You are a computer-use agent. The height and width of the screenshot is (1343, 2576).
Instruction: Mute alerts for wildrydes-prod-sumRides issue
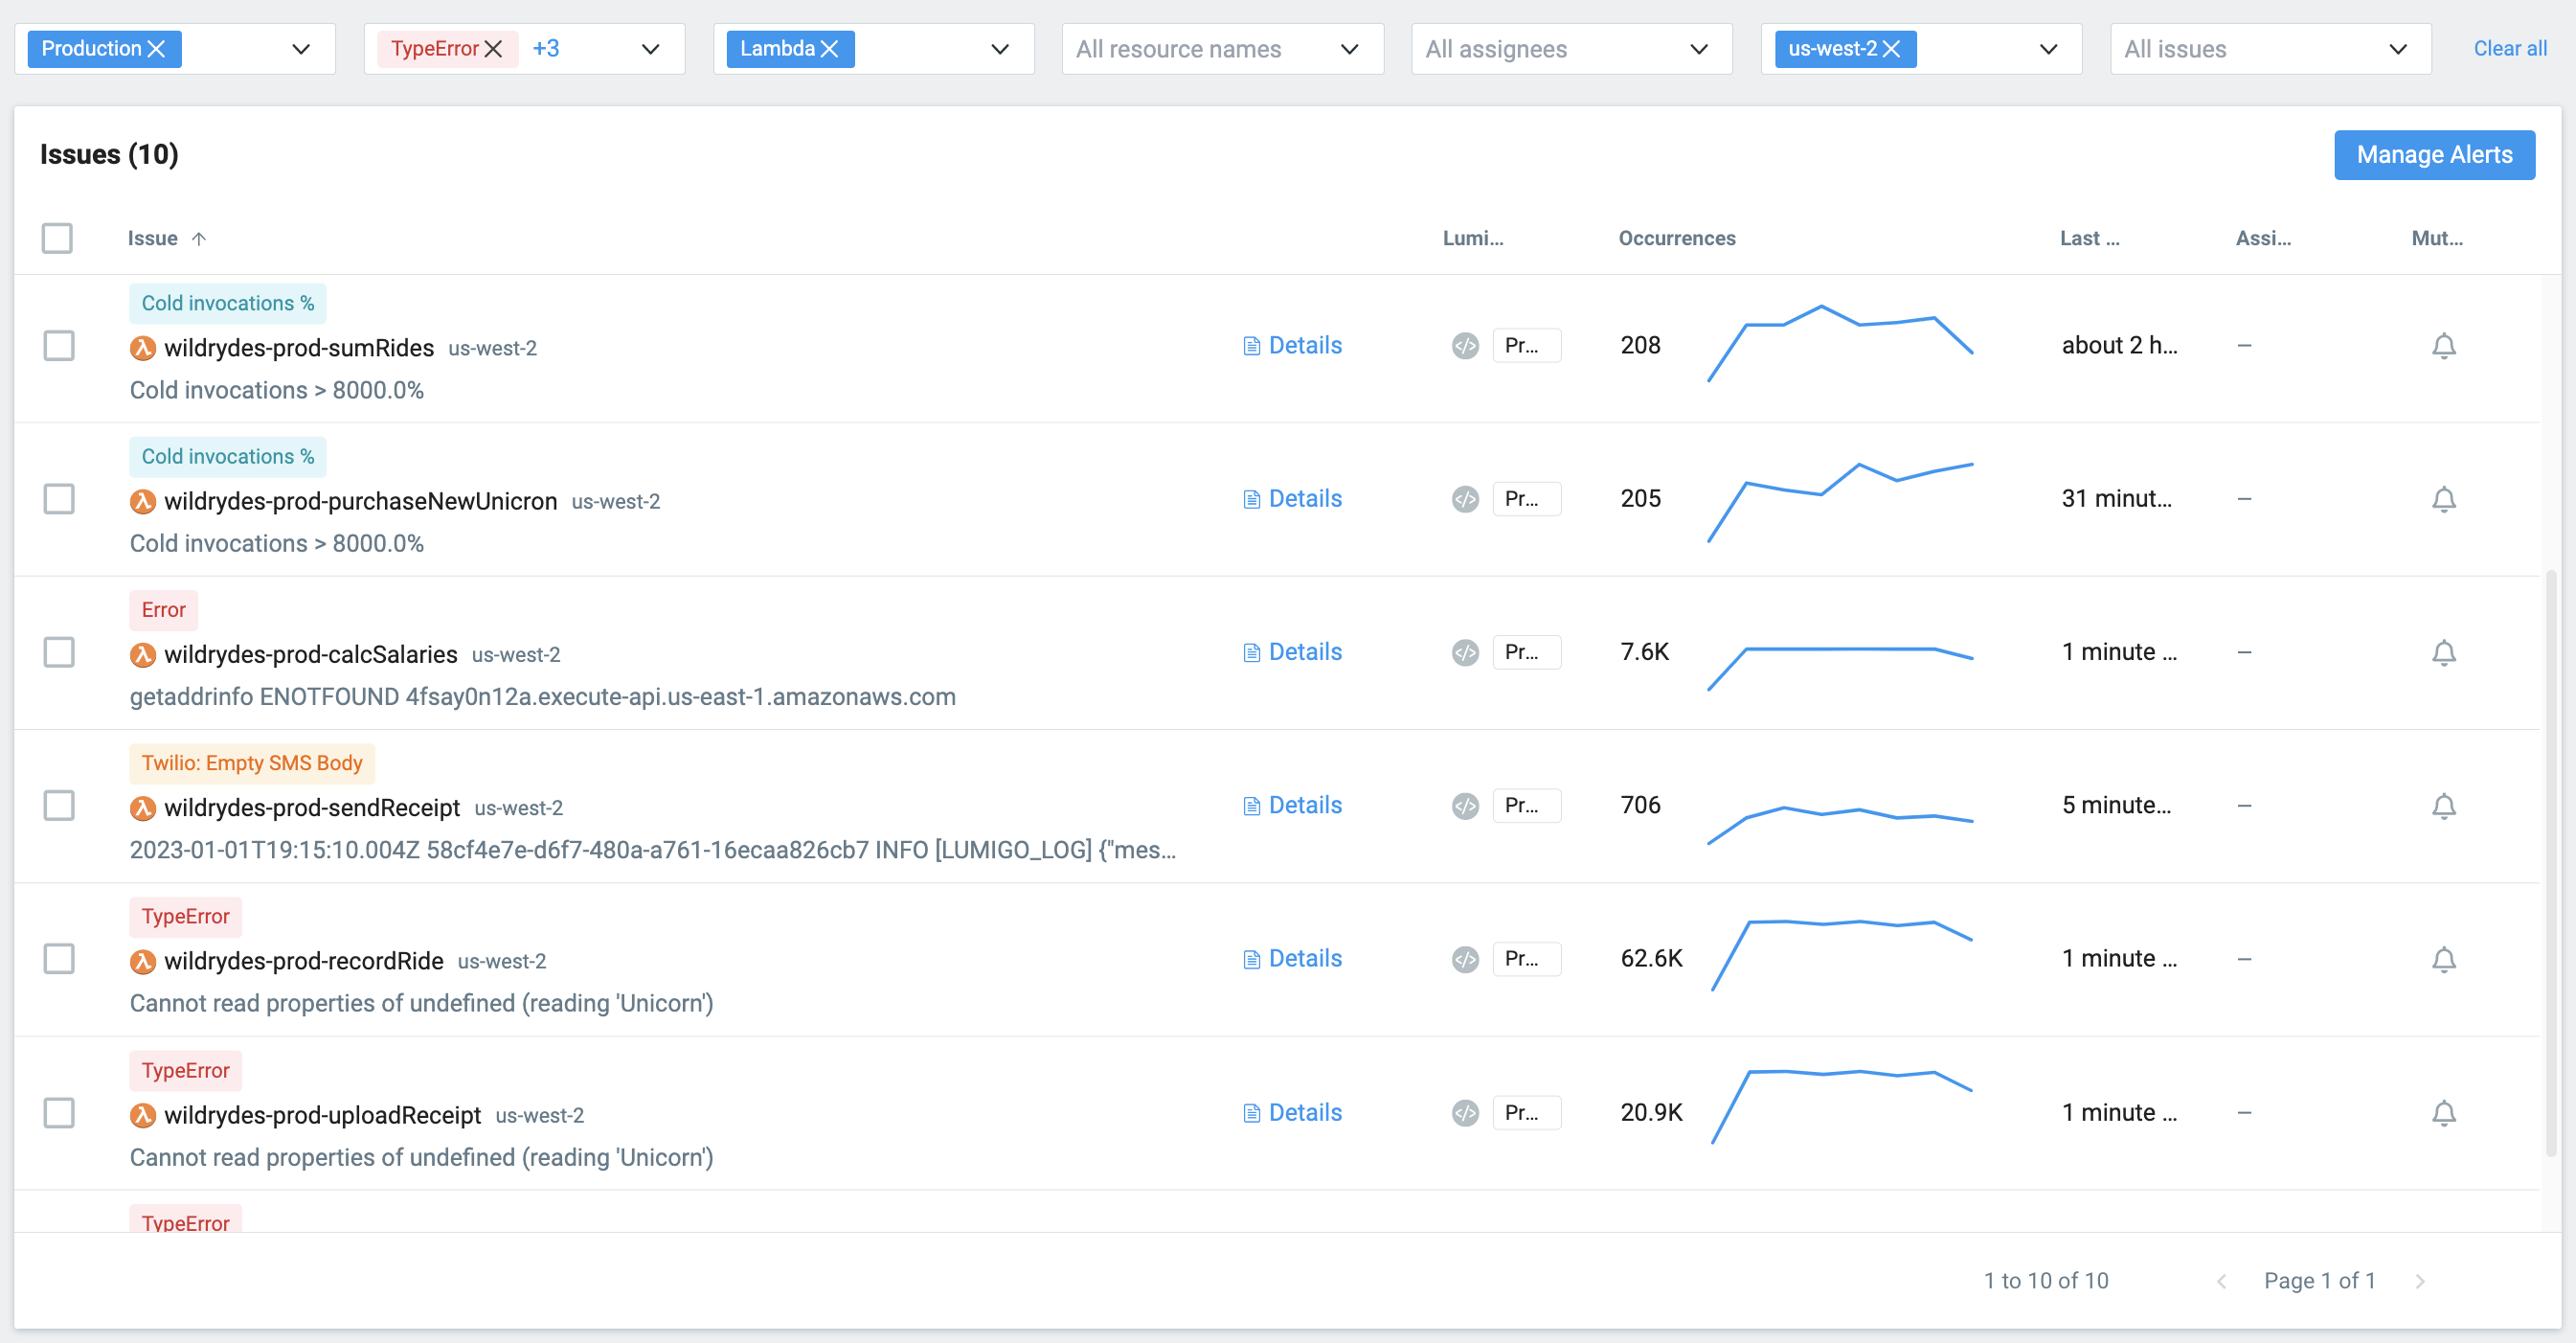(2443, 346)
